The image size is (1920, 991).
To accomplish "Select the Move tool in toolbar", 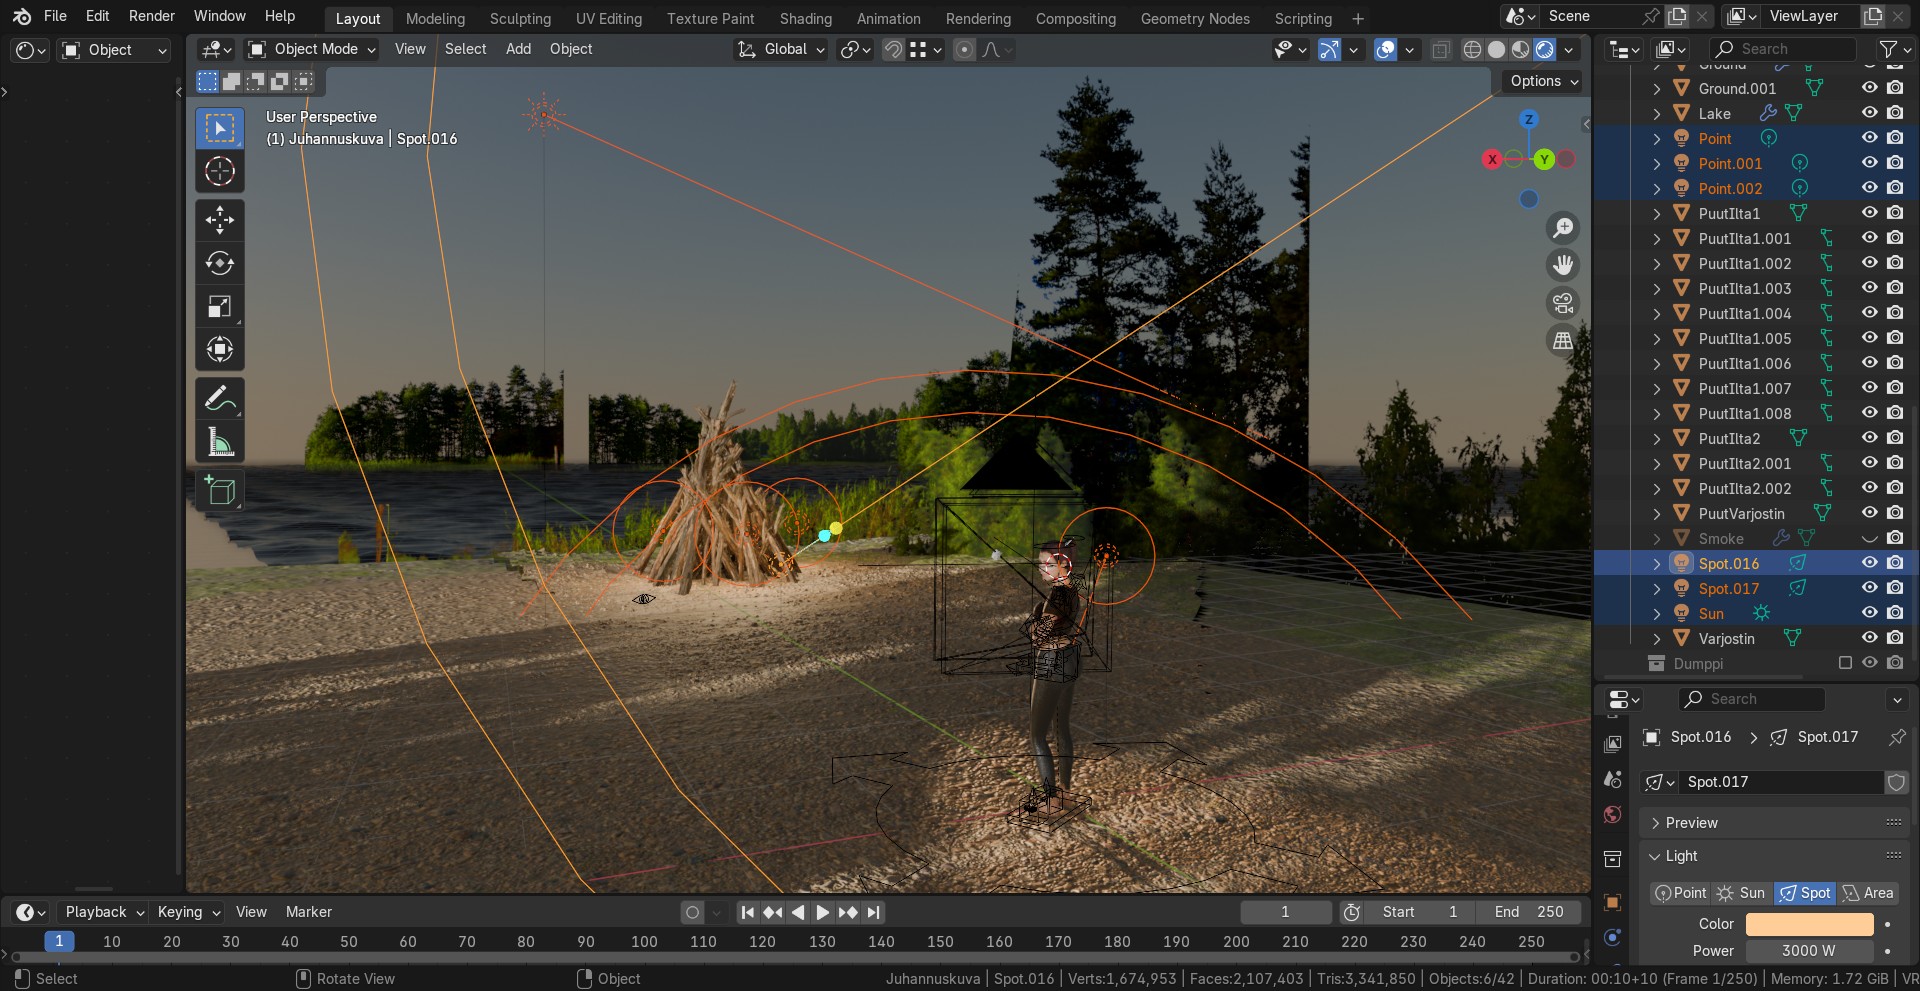I will 220,220.
